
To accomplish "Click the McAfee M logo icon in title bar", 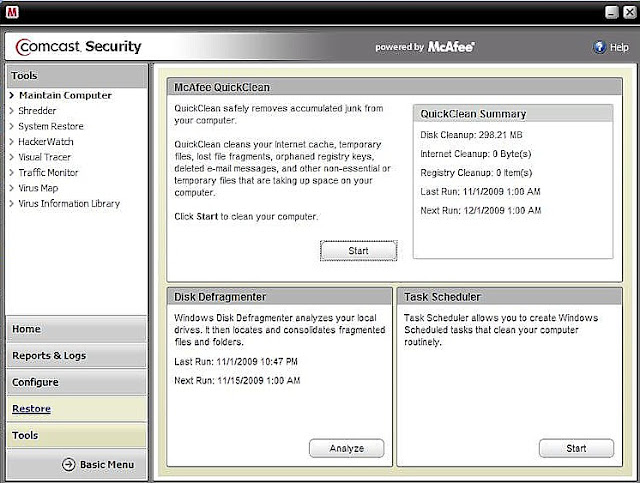I will (12, 12).
